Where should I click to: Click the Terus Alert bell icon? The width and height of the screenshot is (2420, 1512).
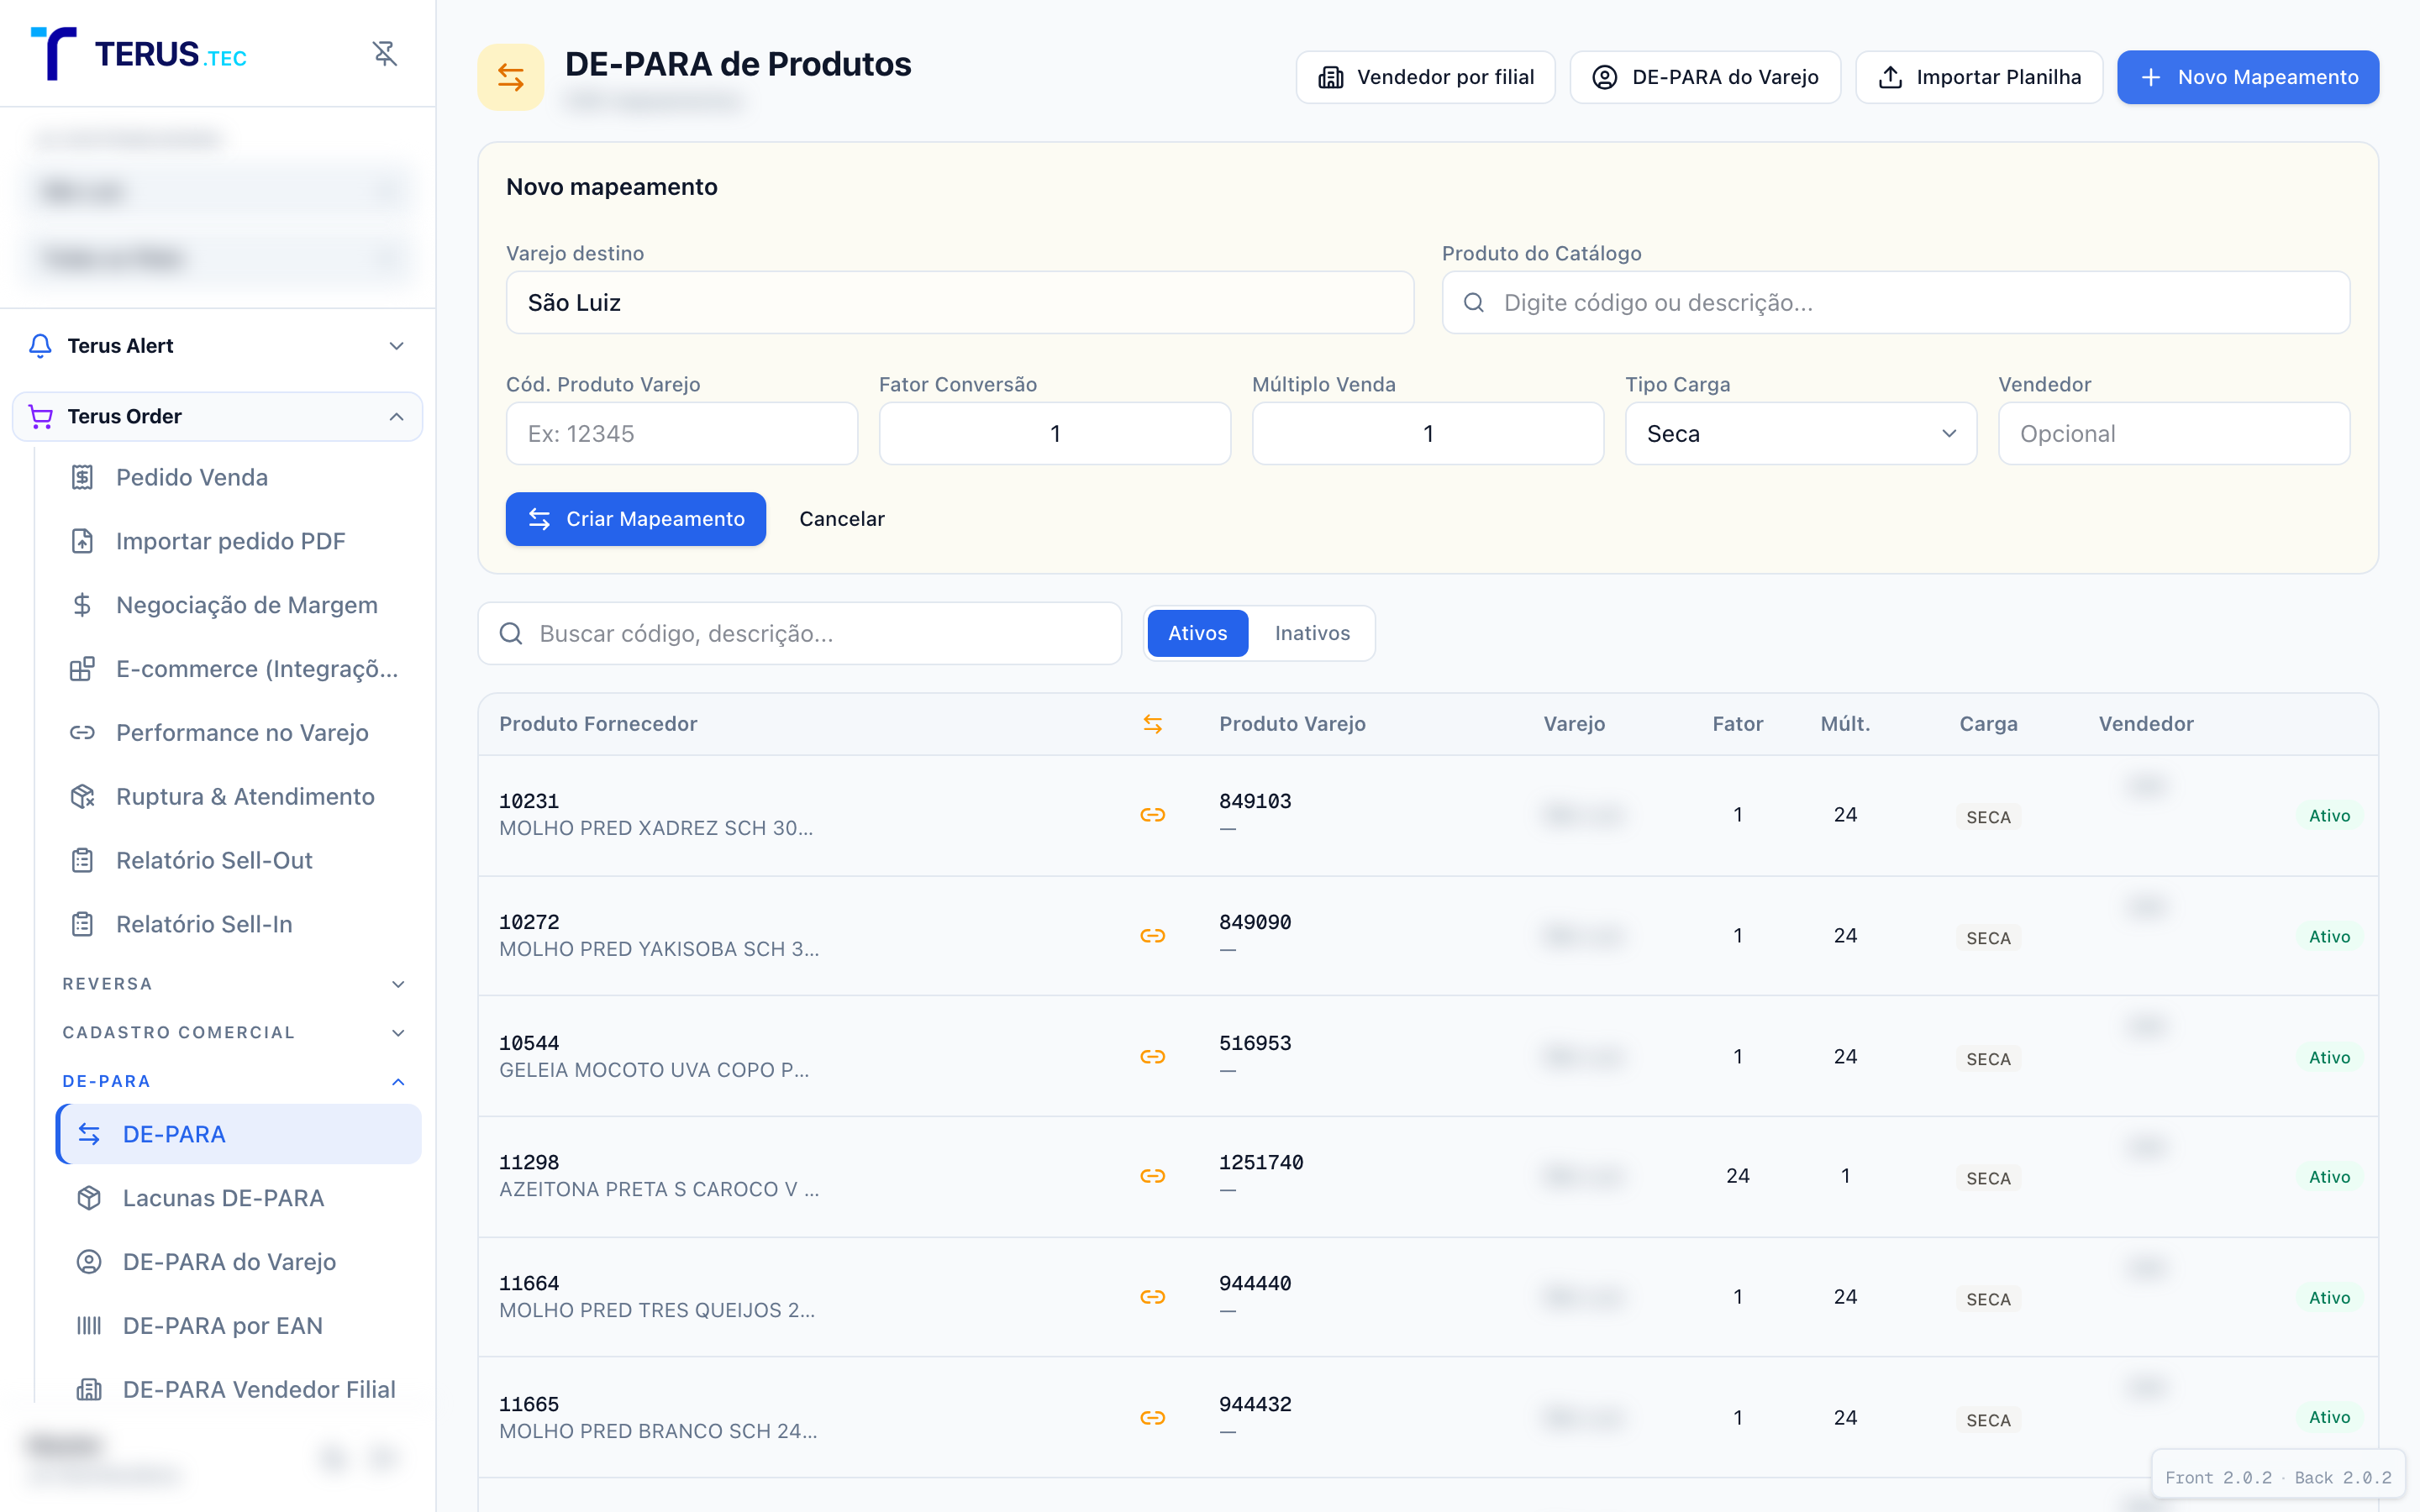click(40, 346)
